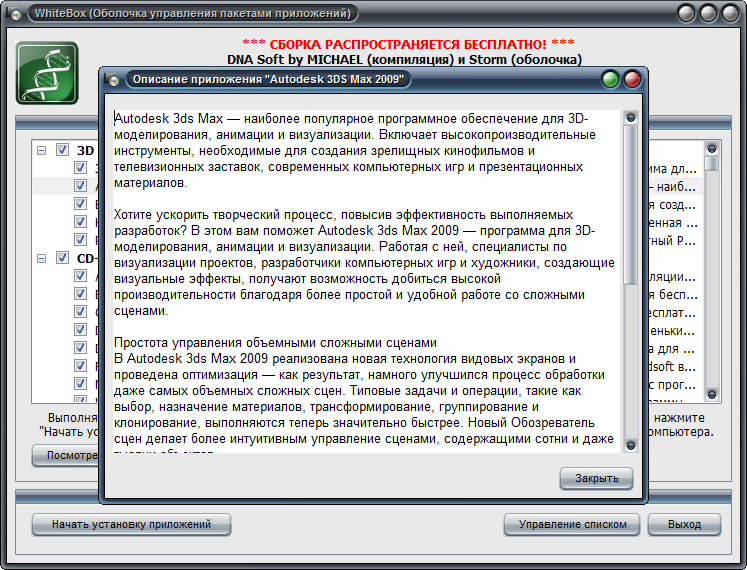Click up arrow of description dialog scrollbar
The height and width of the screenshot is (570, 747).
coord(631,118)
